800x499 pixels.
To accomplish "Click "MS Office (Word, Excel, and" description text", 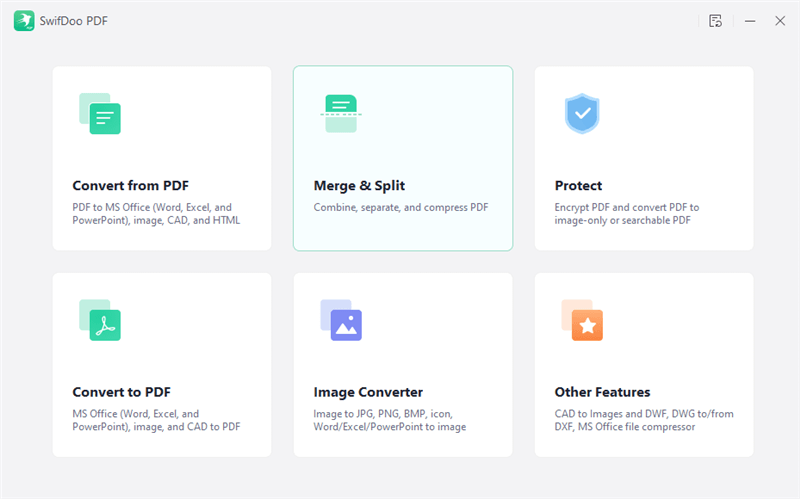I will [x=136, y=414].
